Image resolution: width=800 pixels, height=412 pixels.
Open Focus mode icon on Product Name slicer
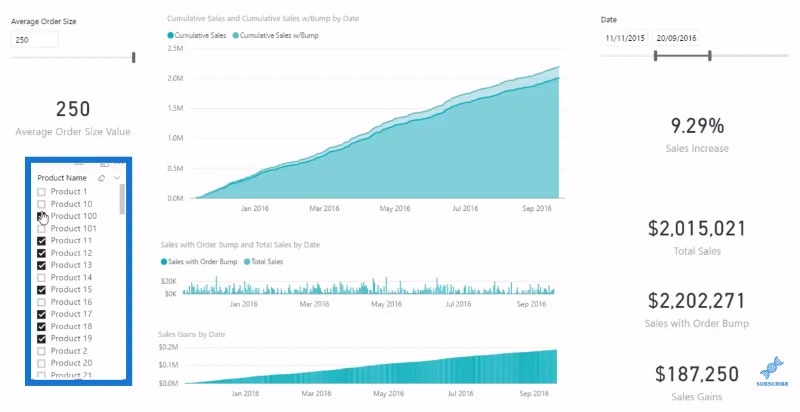(105, 164)
